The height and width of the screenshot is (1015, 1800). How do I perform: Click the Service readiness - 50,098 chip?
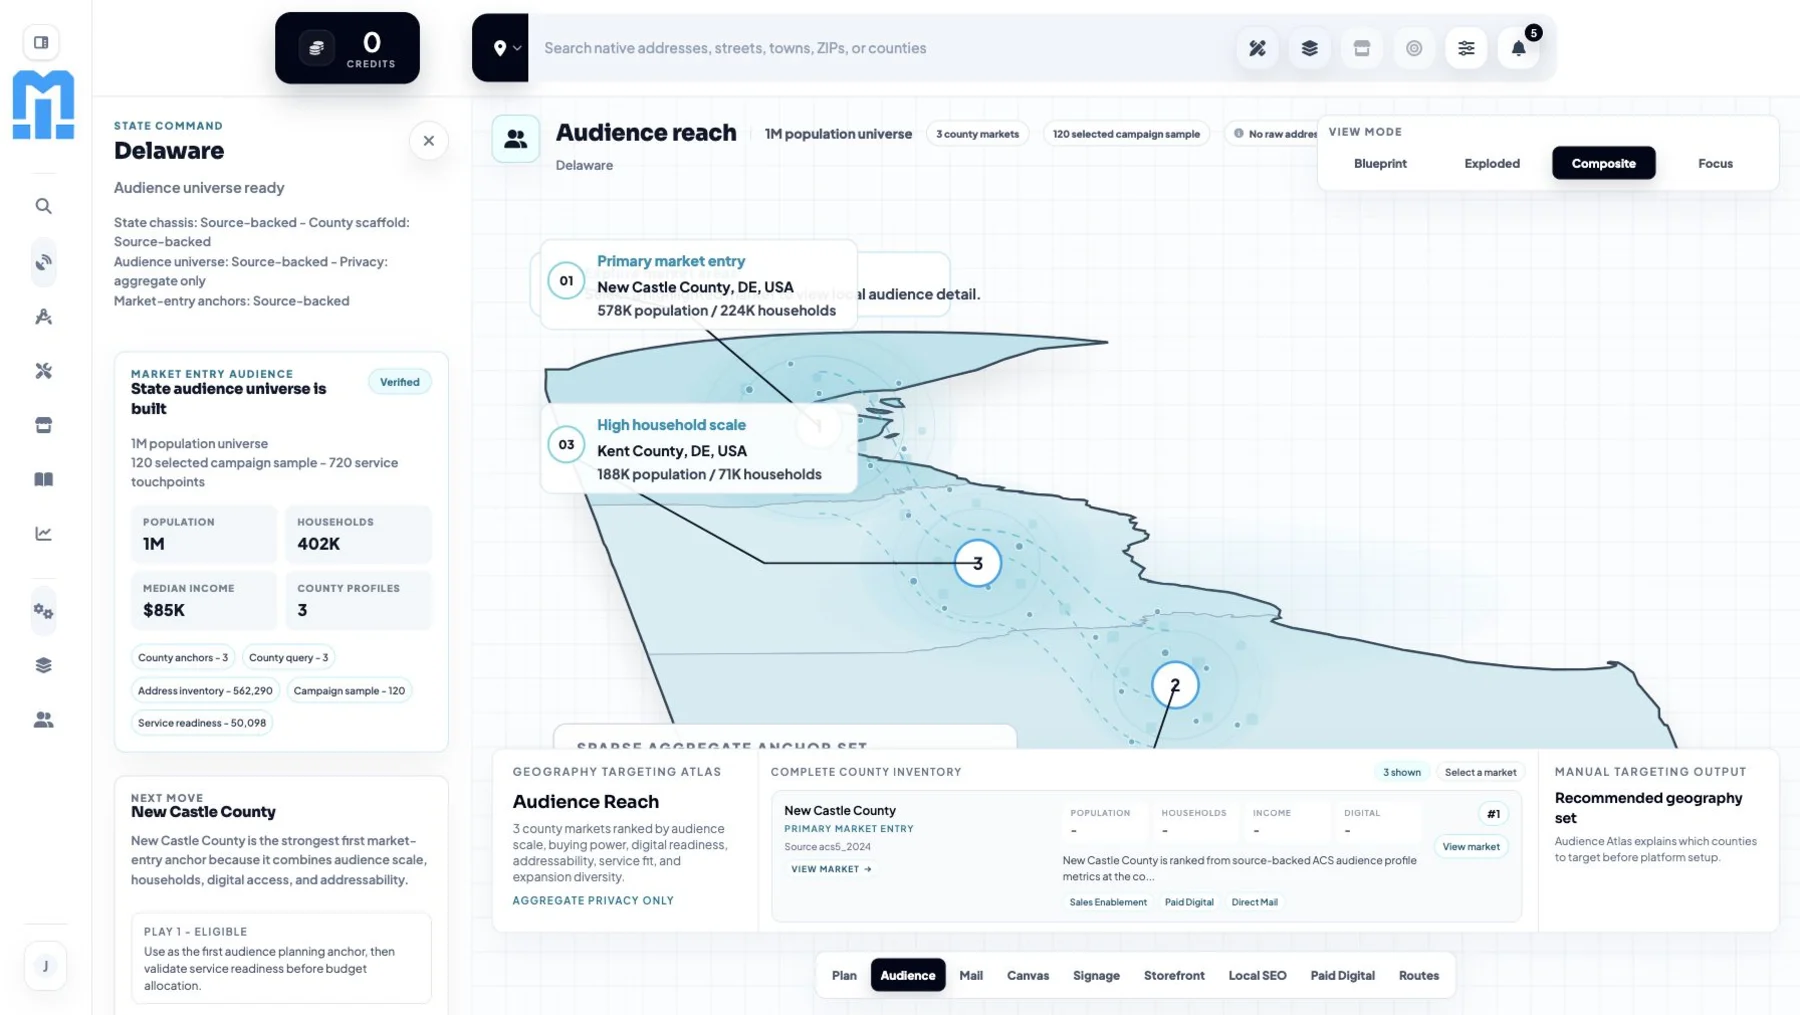point(202,723)
